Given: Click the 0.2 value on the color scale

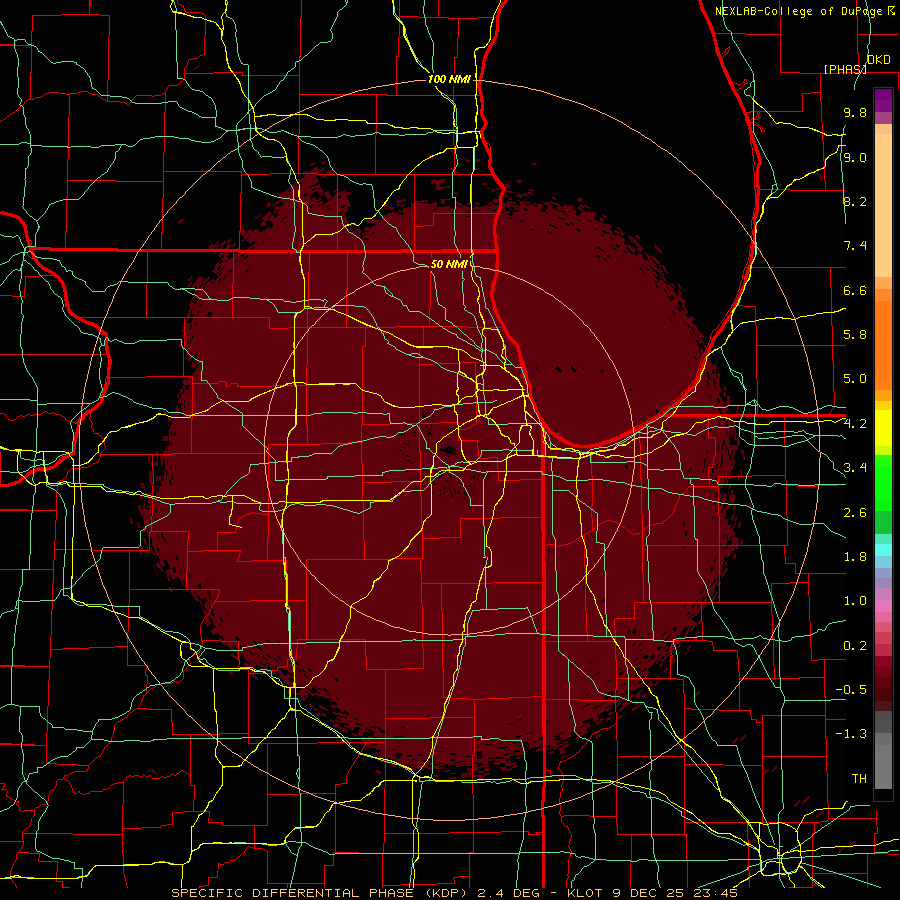Looking at the screenshot, I should (855, 646).
